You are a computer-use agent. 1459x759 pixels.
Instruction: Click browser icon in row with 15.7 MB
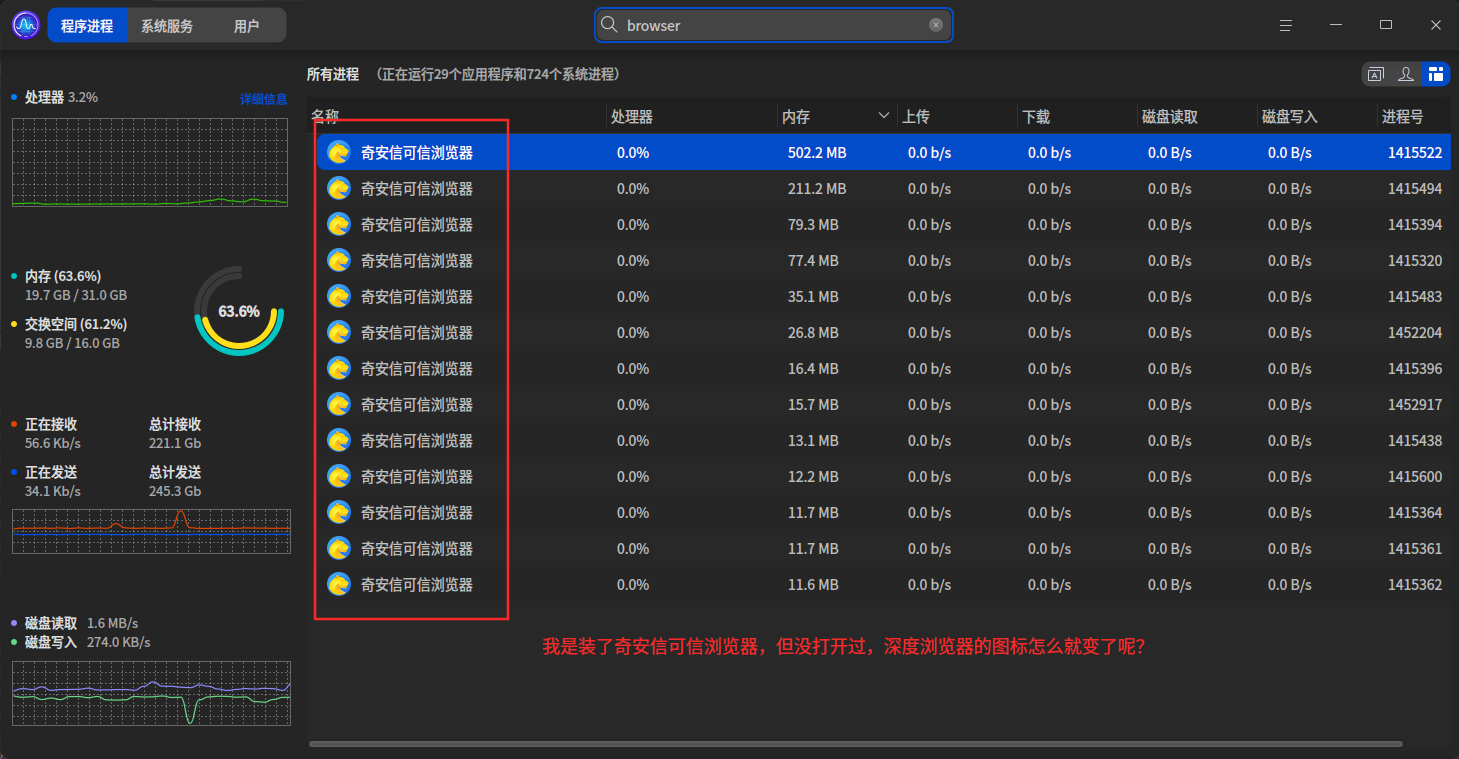(x=339, y=404)
